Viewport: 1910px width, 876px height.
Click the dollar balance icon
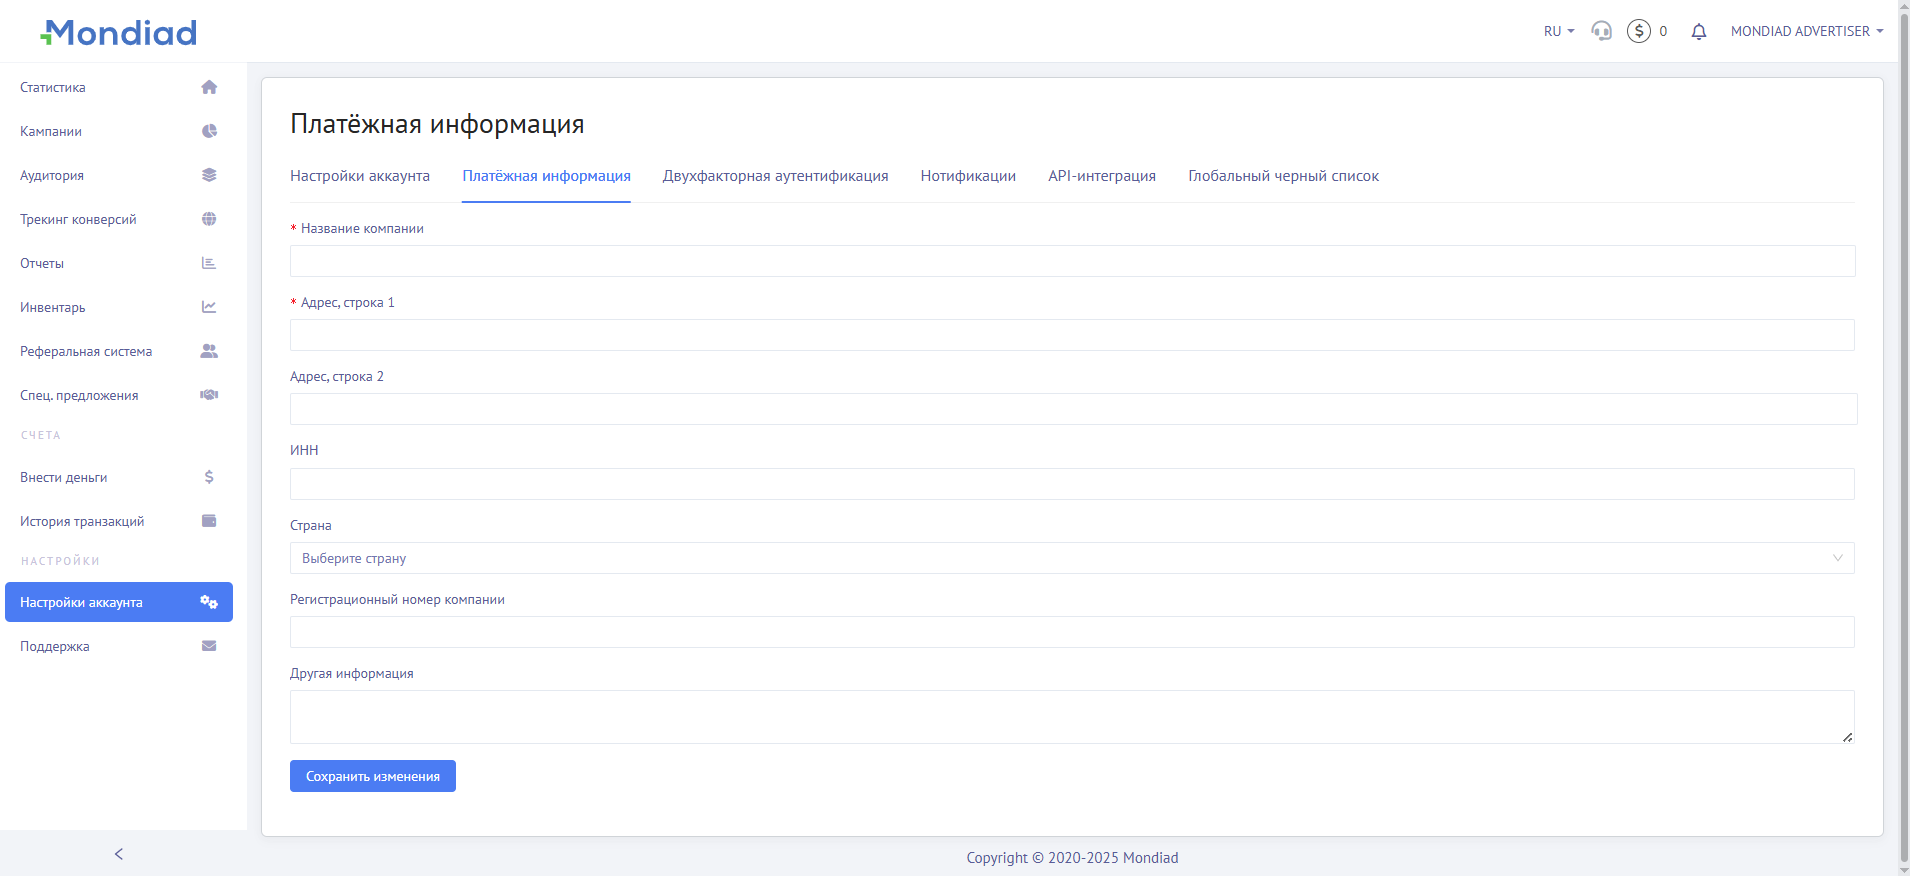(1638, 31)
